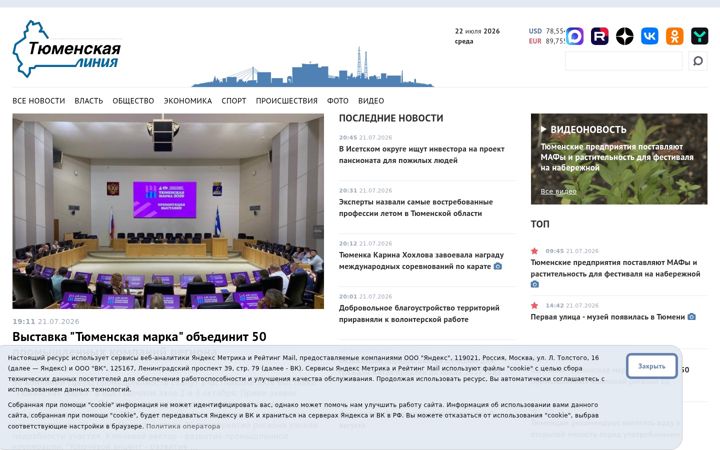Open Первая улица - музей top story
720x450 pixels.
(608, 317)
